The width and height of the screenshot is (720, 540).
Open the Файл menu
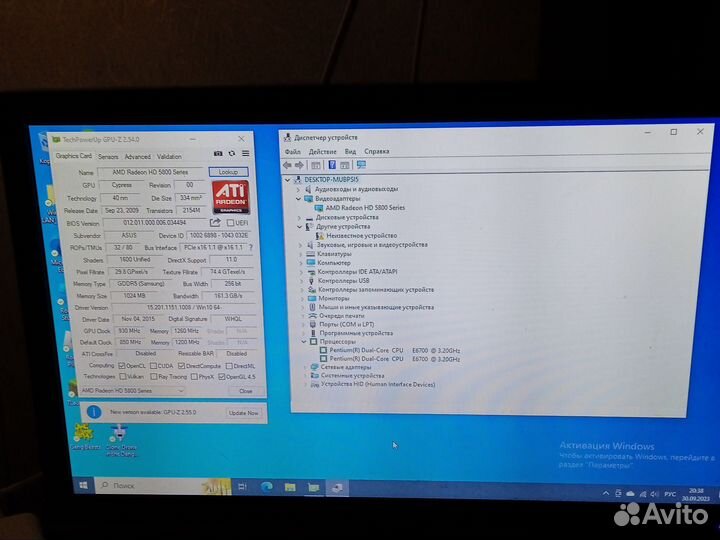292,151
